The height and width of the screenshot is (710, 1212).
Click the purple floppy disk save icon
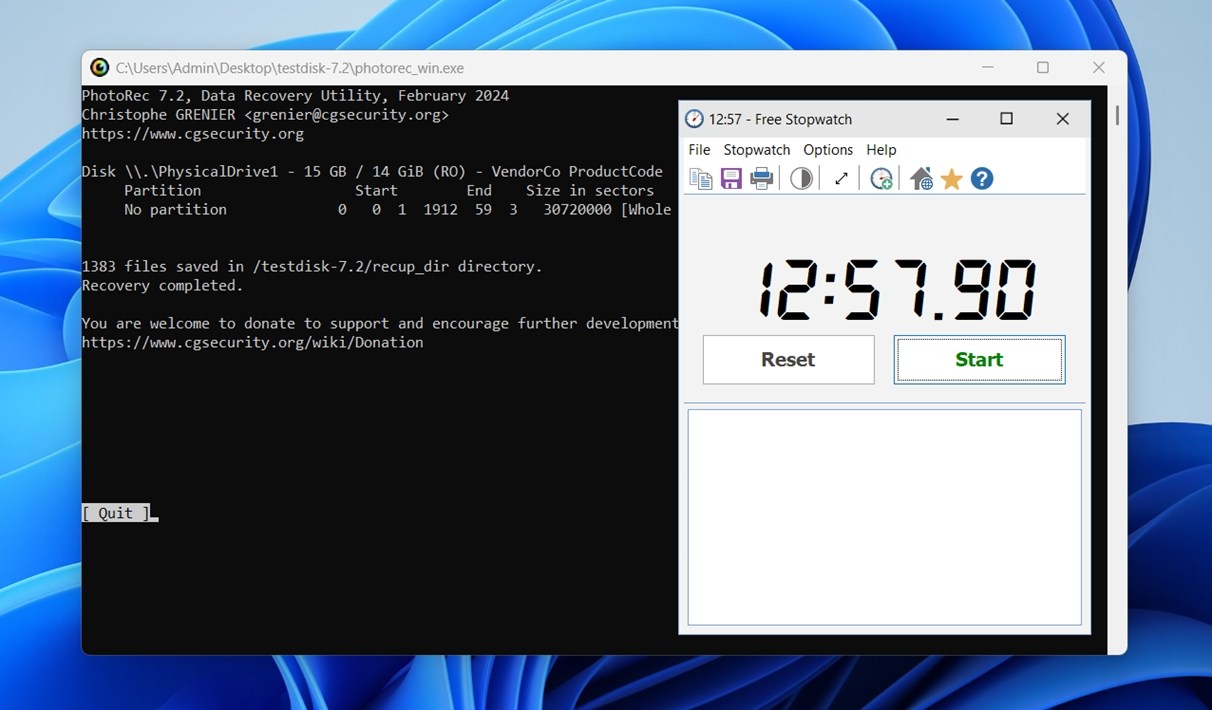coord(731,179)
